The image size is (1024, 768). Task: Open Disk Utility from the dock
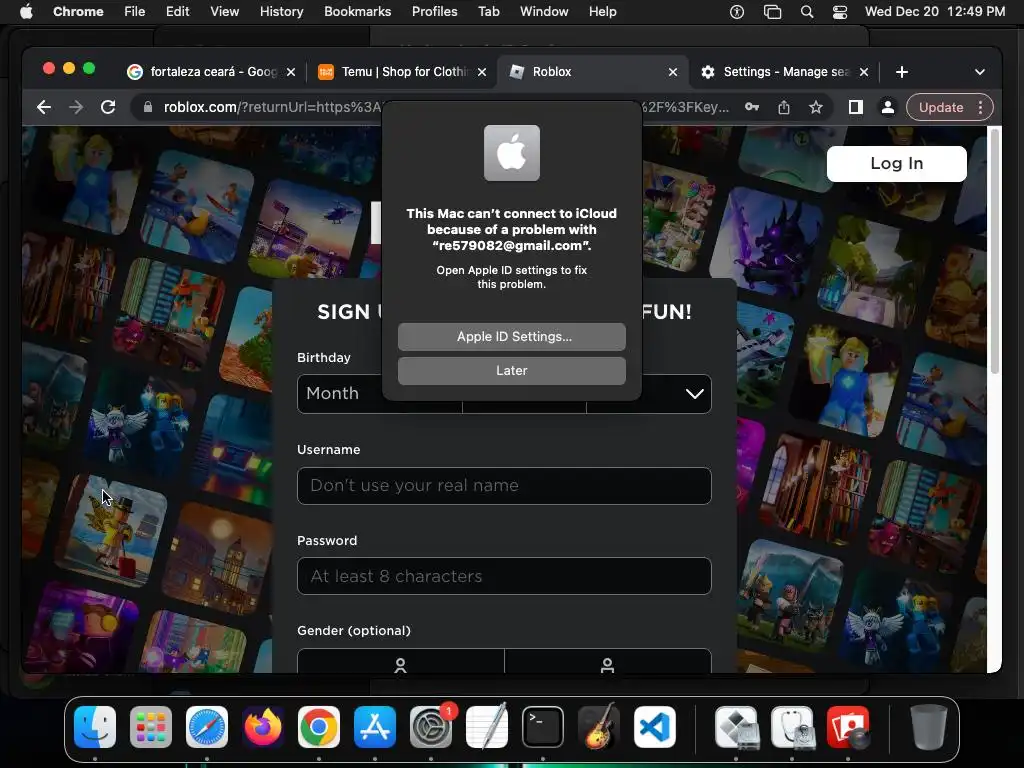tap(792, 727)
